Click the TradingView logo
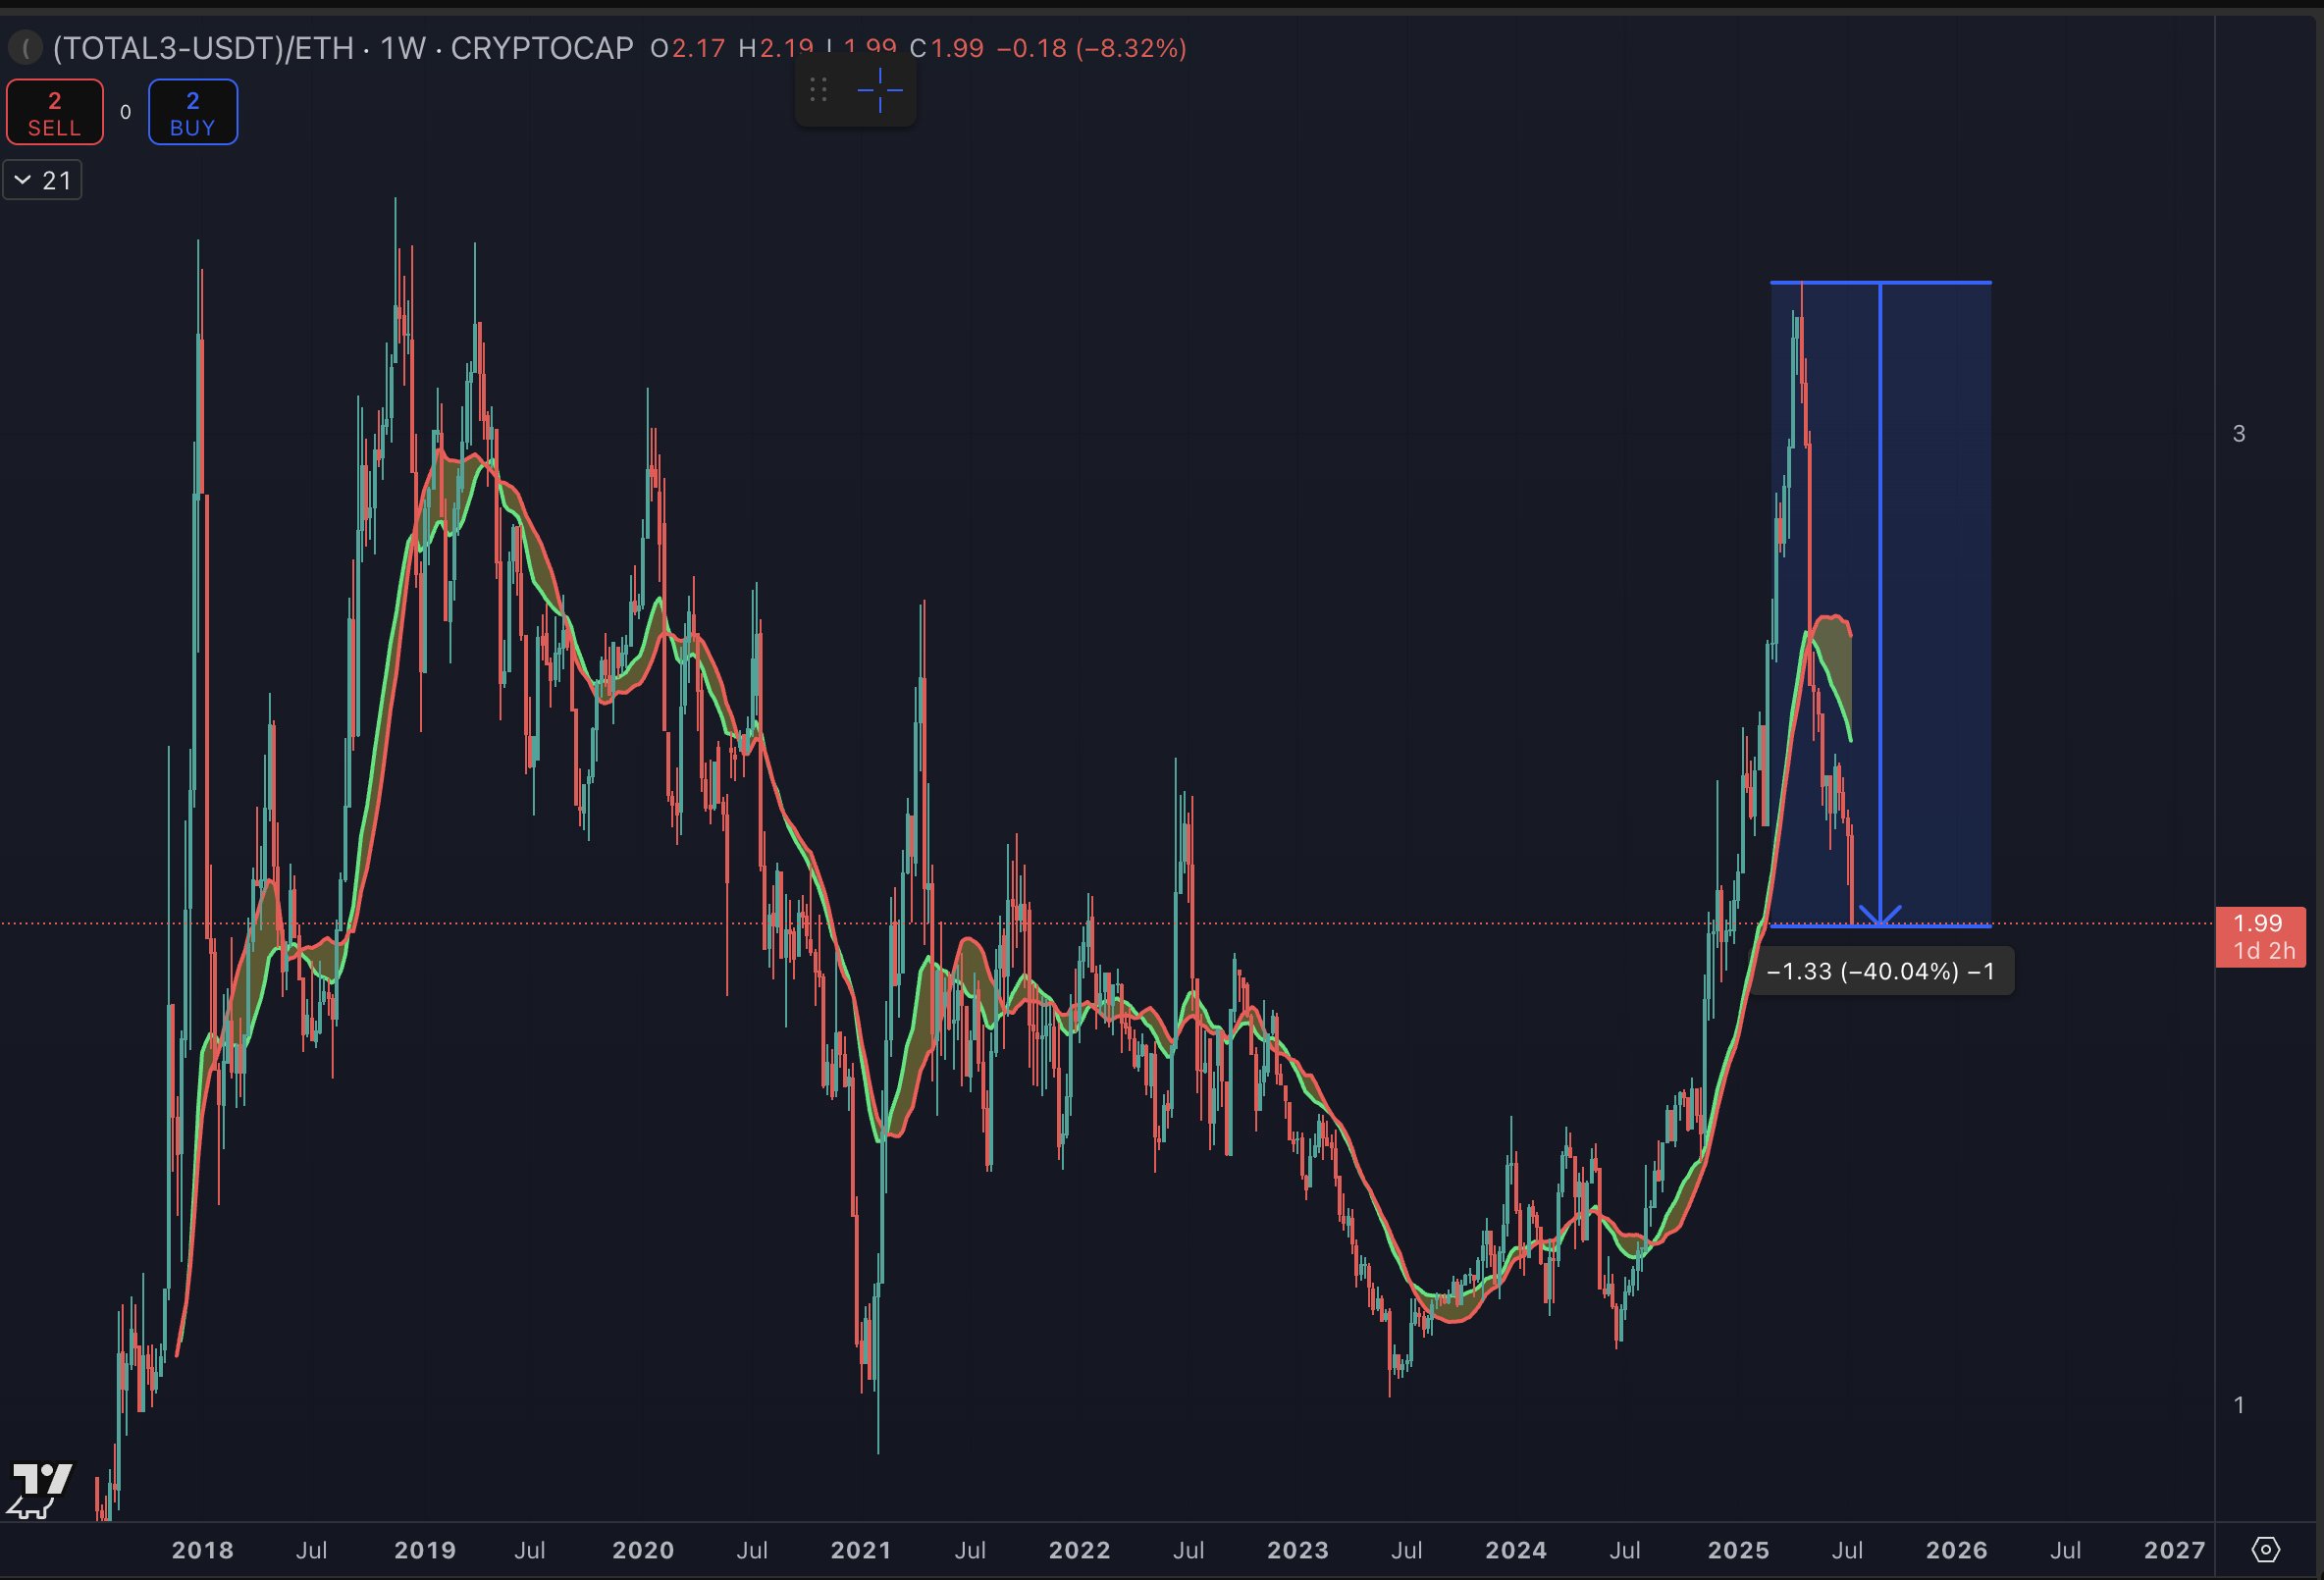The width and height of the screenshot is (2324, 1580). pos(40,1489)
